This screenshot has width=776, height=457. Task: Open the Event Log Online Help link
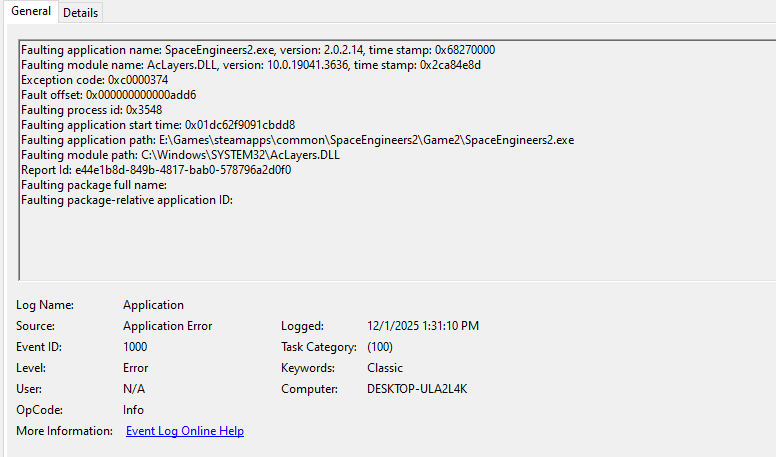click(x=185, y=431)
